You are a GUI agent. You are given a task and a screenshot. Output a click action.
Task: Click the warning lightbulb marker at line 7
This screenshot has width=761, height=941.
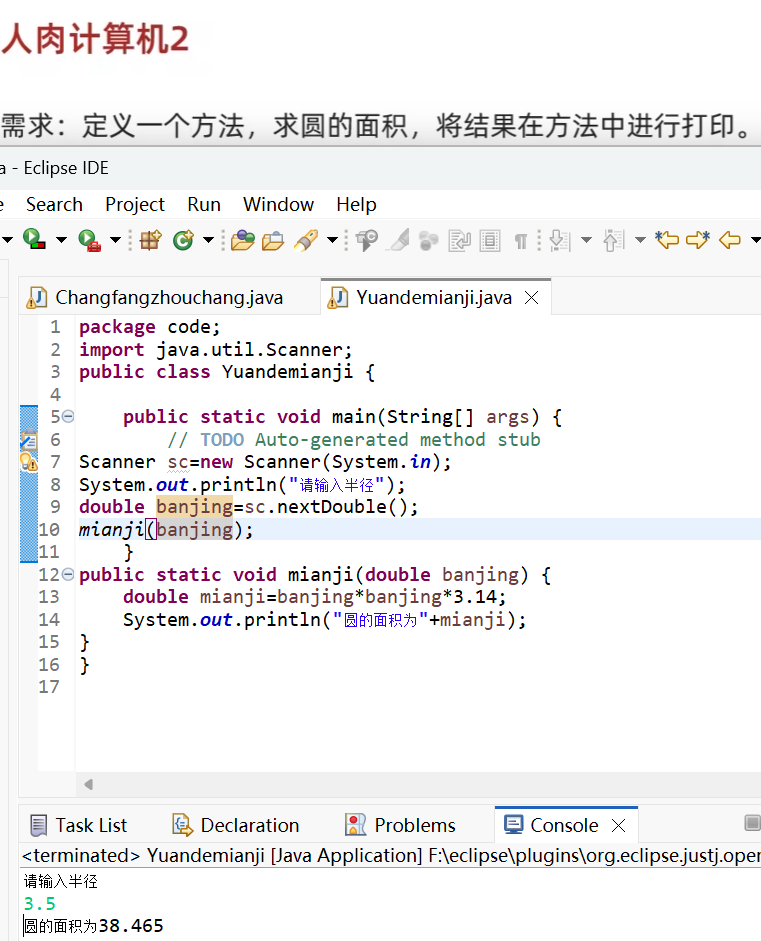pyautogui.click(x=29, y=462)
